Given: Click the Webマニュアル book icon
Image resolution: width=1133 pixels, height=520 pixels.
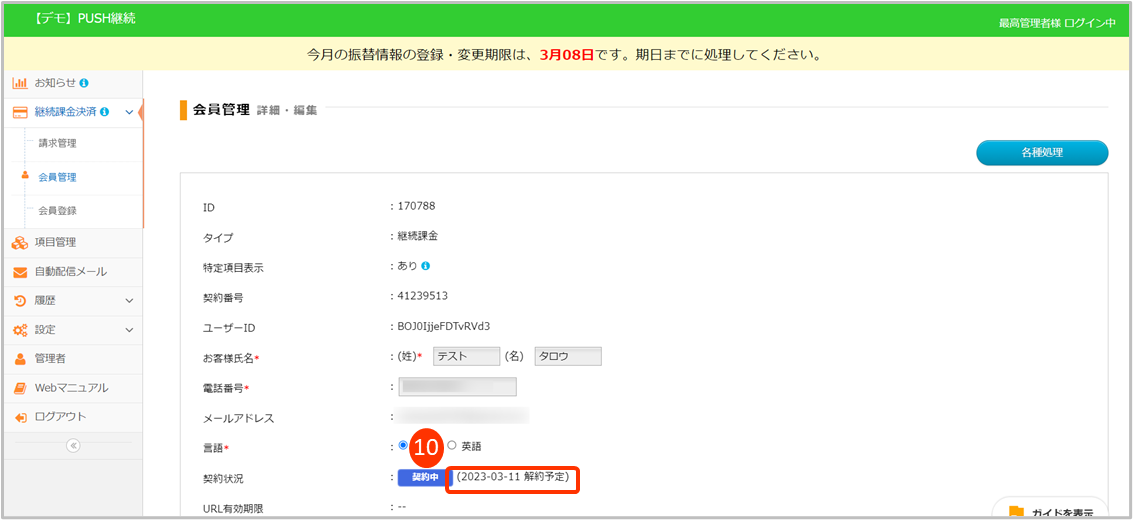Looking at the screenshot, I should point(20,388).
